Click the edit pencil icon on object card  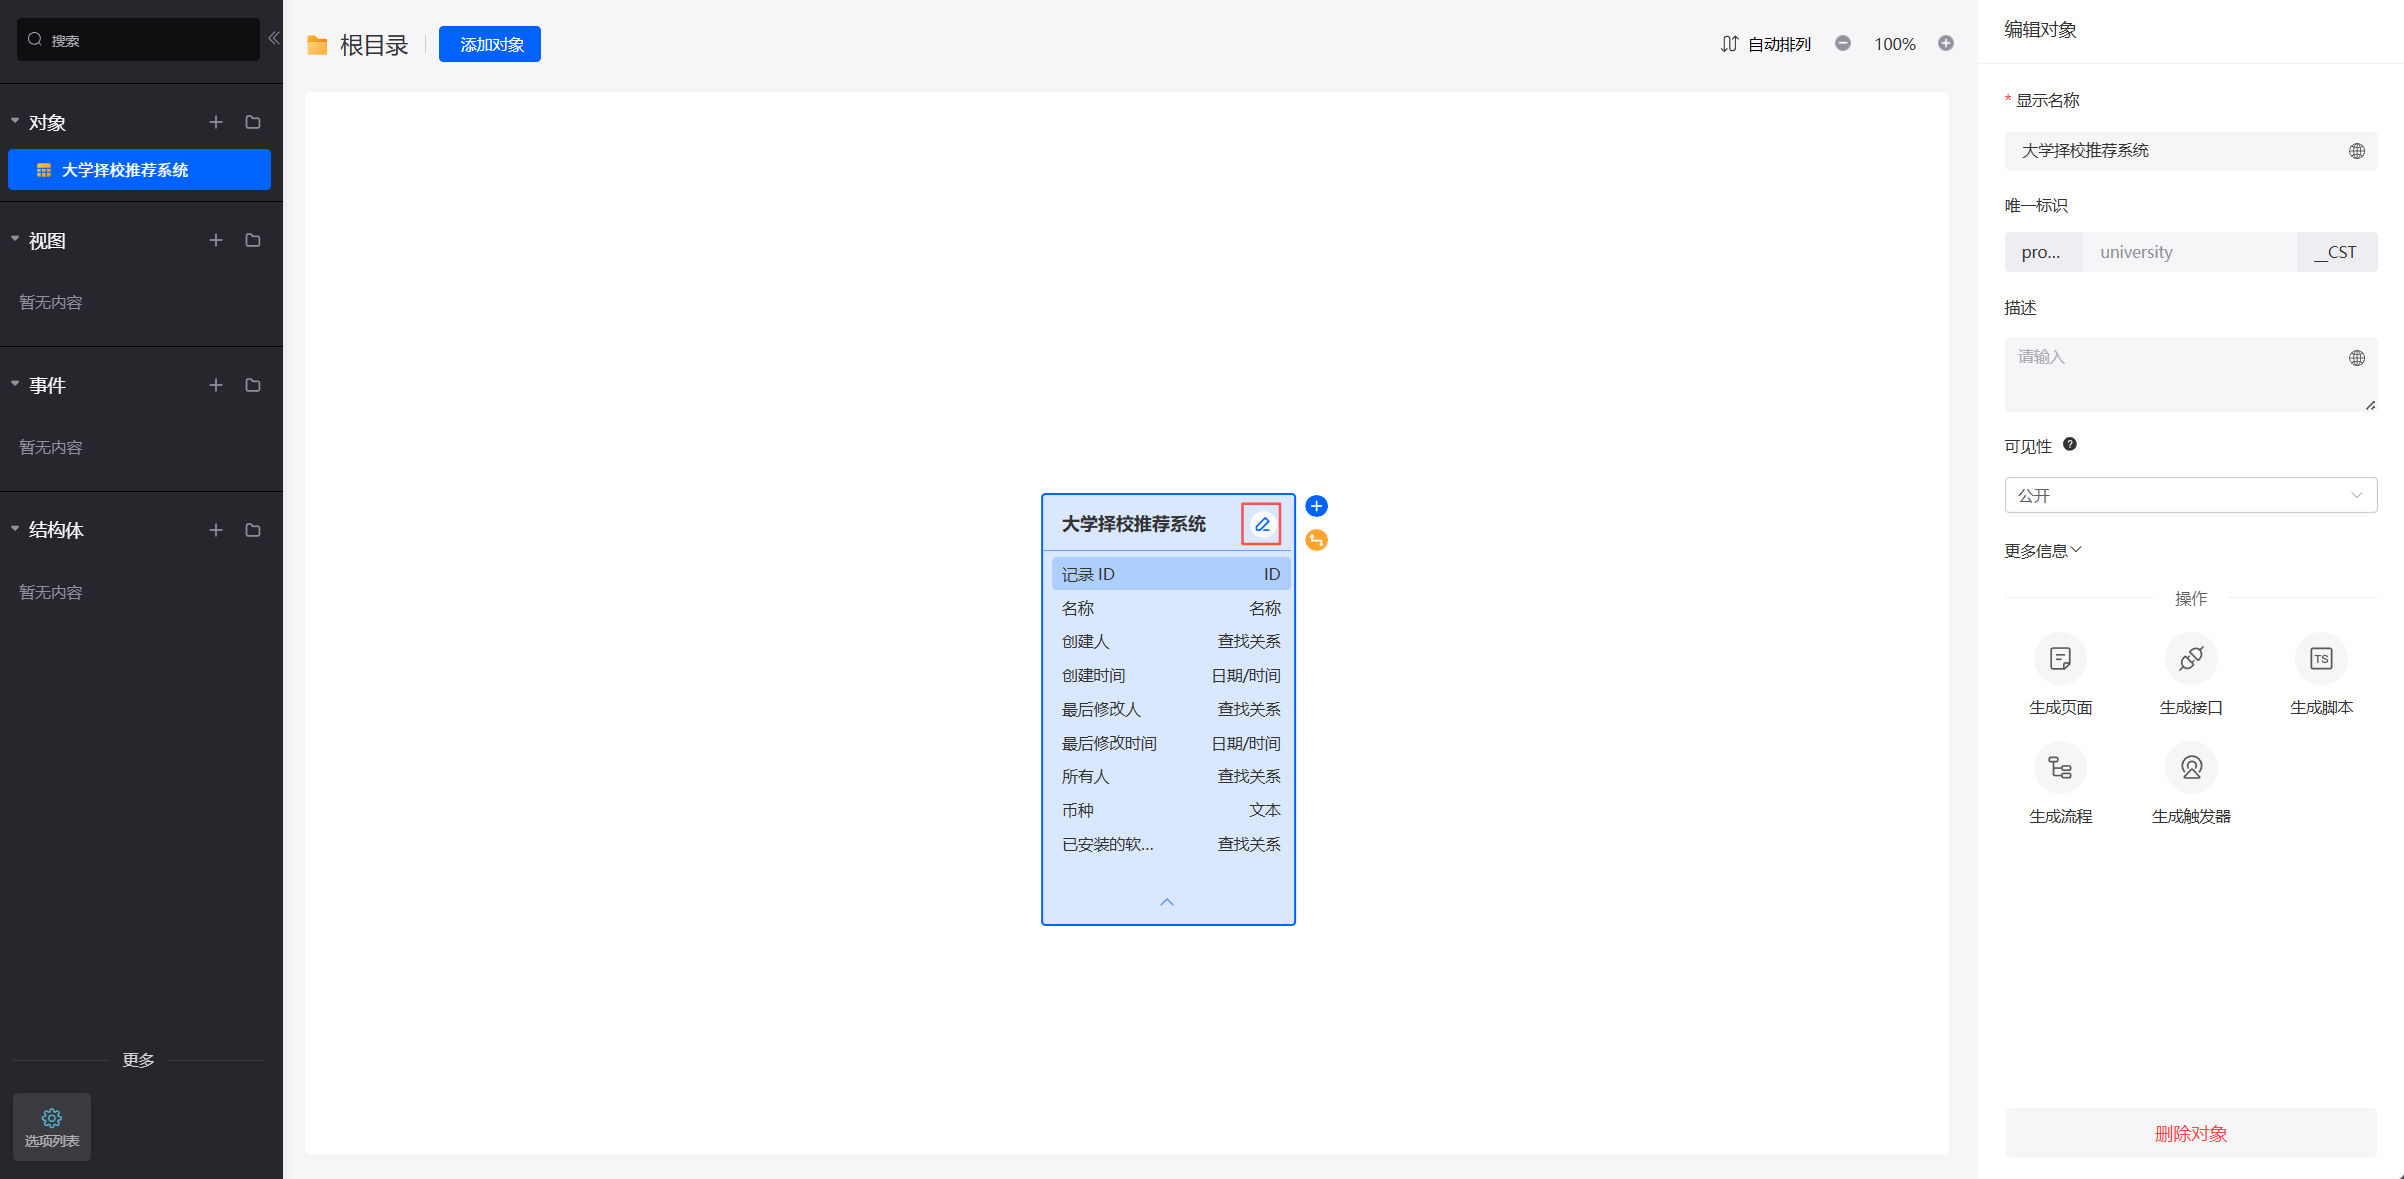coord(1262,524)
